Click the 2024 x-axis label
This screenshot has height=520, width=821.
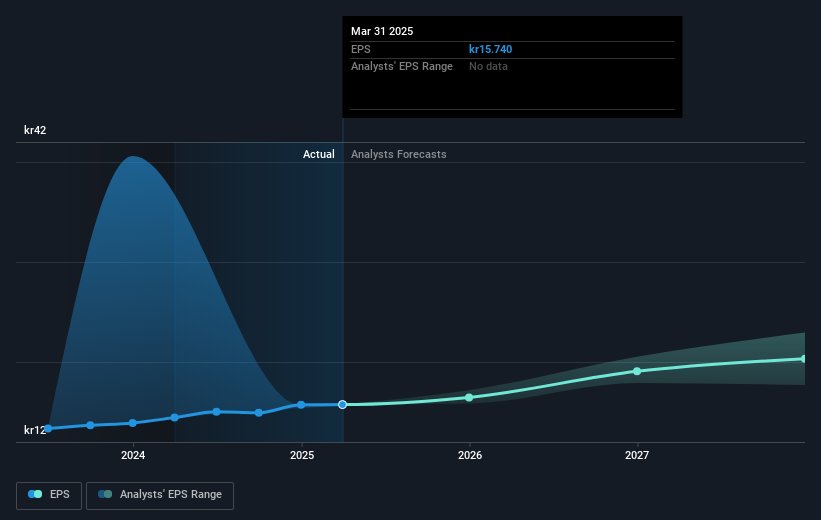click(x=133, y=455)
